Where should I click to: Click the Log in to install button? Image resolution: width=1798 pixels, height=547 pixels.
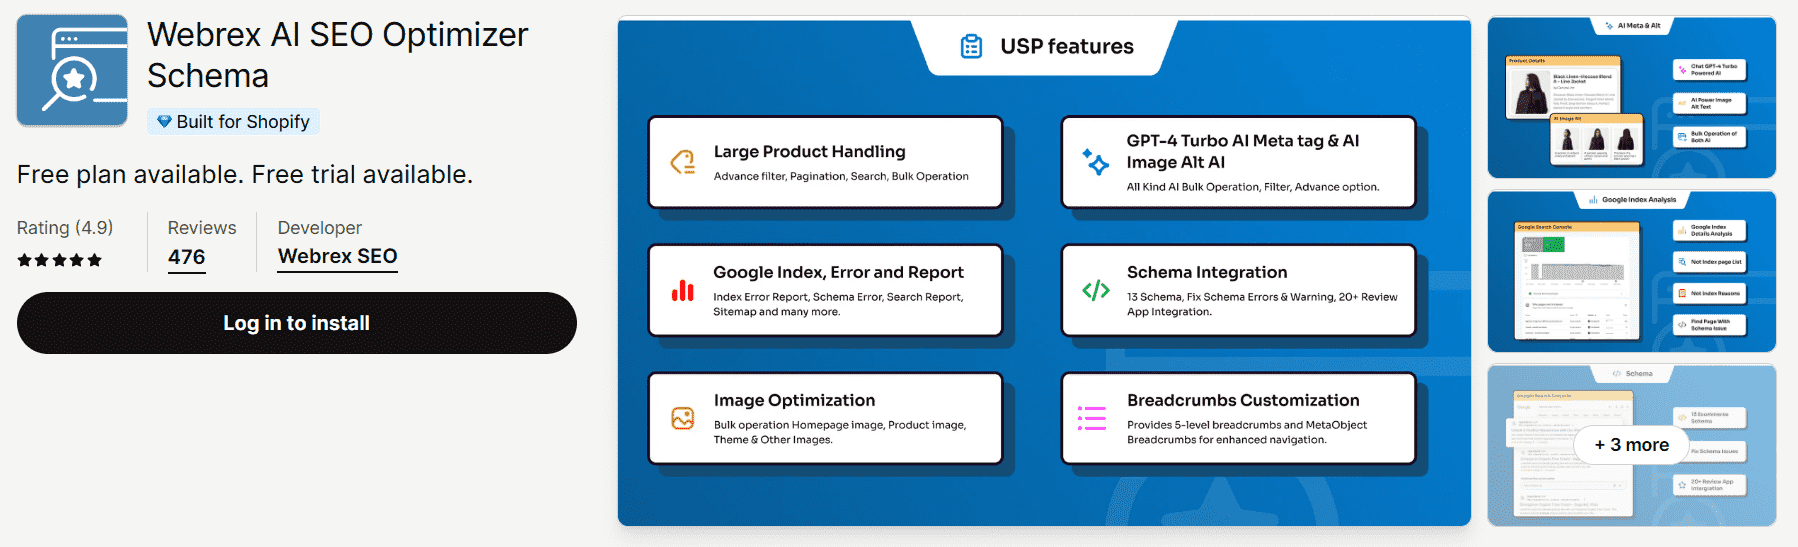click(297, 323)
